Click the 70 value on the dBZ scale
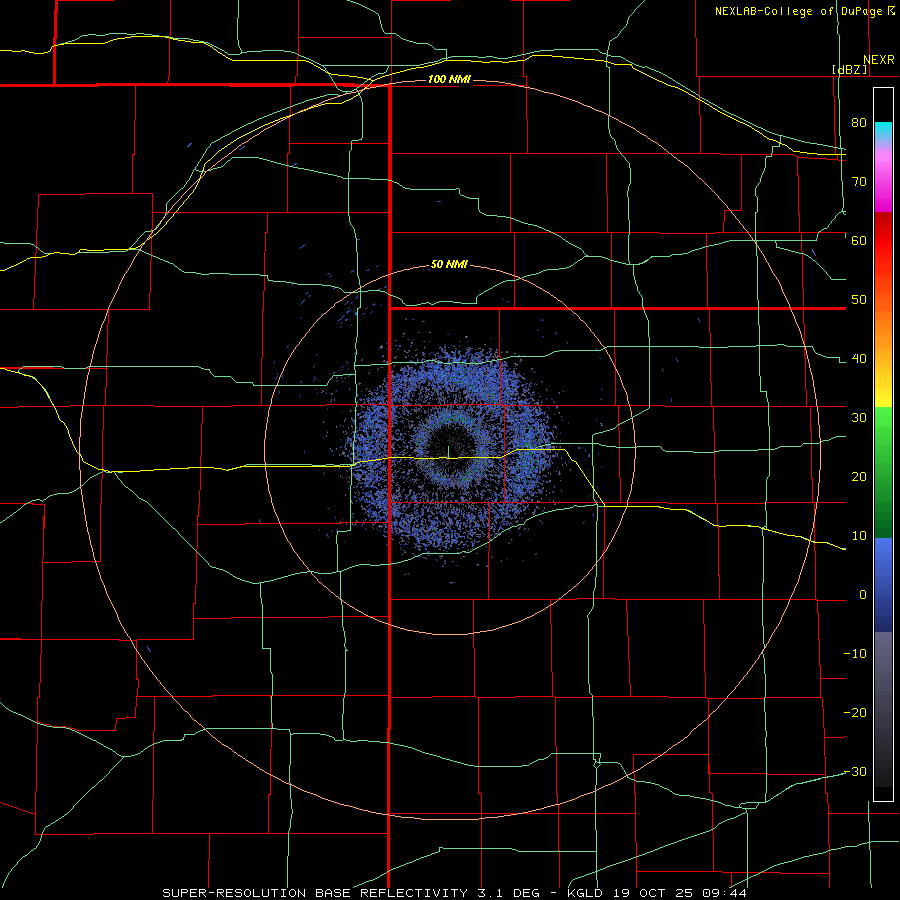Viewport: 900px width, 900px height. (859, 181)
